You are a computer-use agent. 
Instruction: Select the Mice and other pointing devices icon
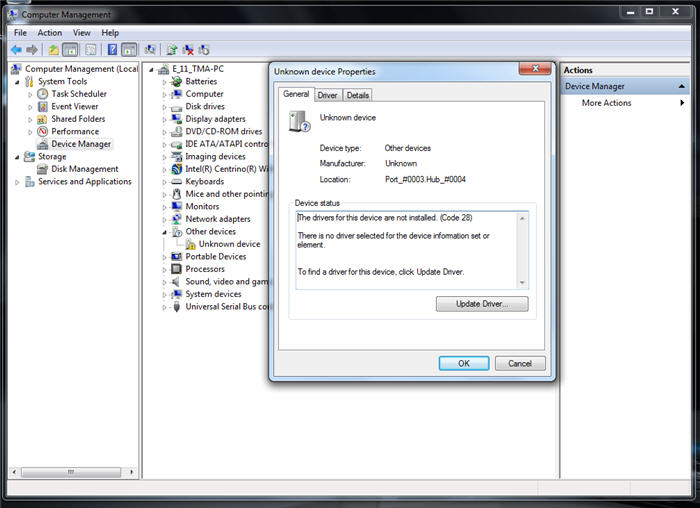pyautogui.click(x=177, y=194)
